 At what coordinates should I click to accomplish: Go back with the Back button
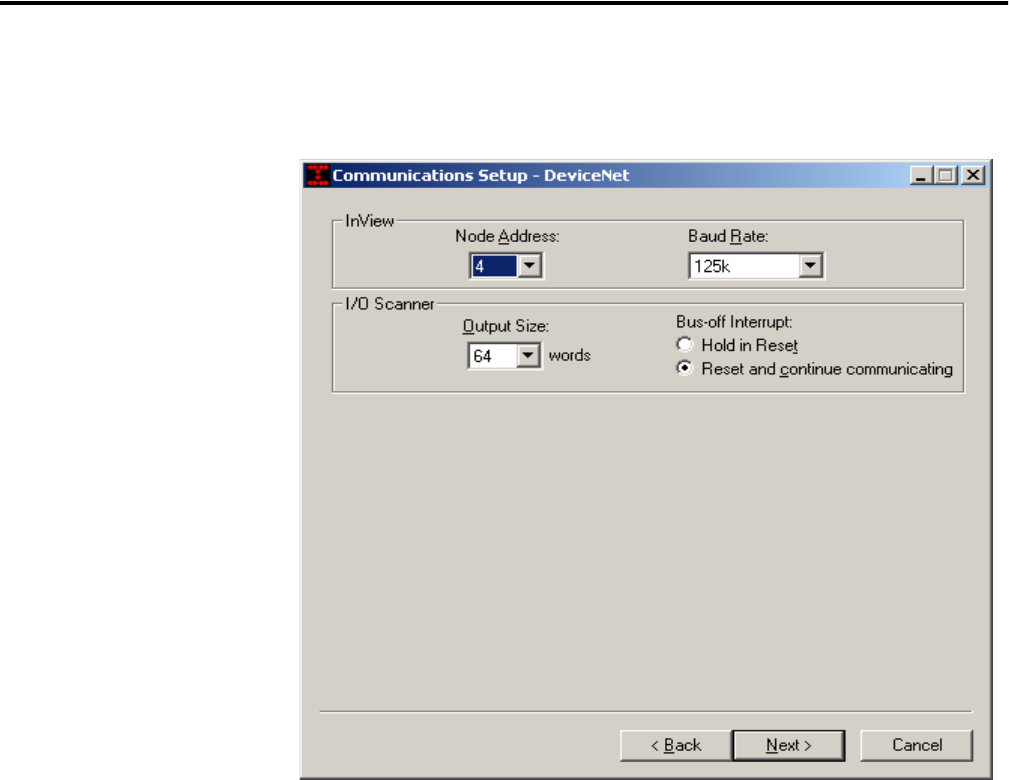[676, 745]
